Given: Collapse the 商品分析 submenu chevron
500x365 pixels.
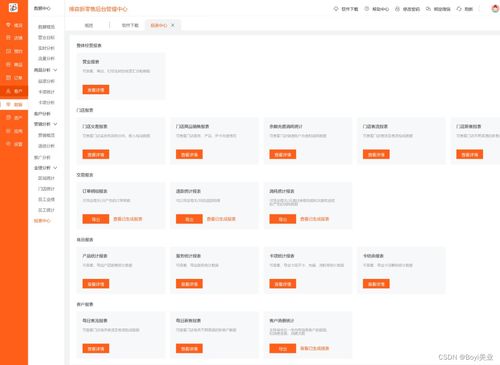Looking at the screenshot, I should click(55, 70).
